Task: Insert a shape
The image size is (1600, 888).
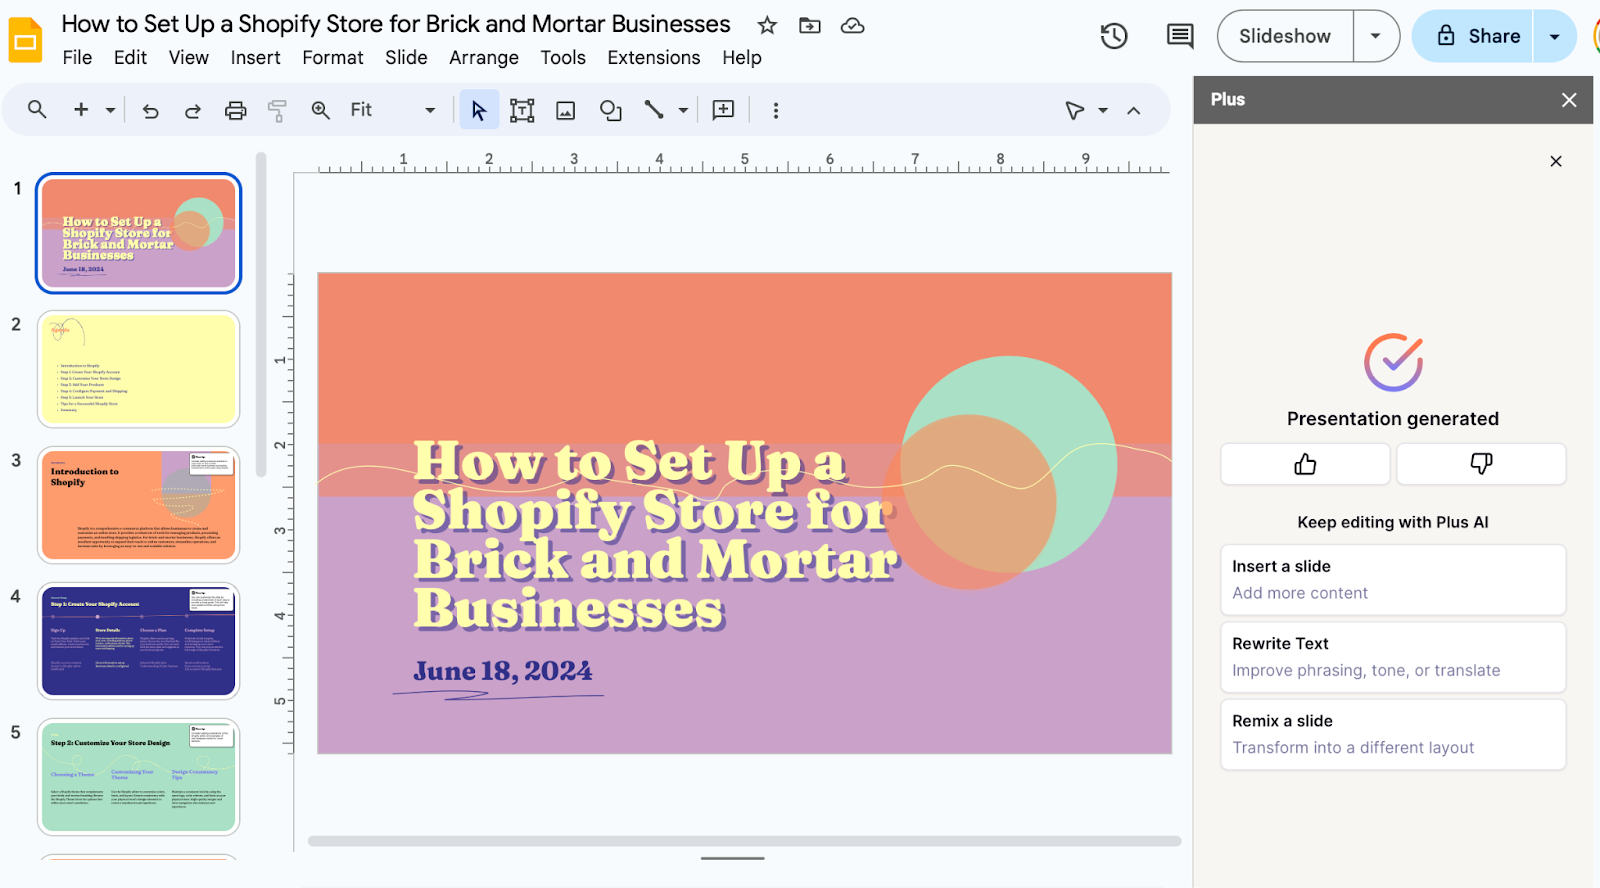Action: click(x=610, y=110)
